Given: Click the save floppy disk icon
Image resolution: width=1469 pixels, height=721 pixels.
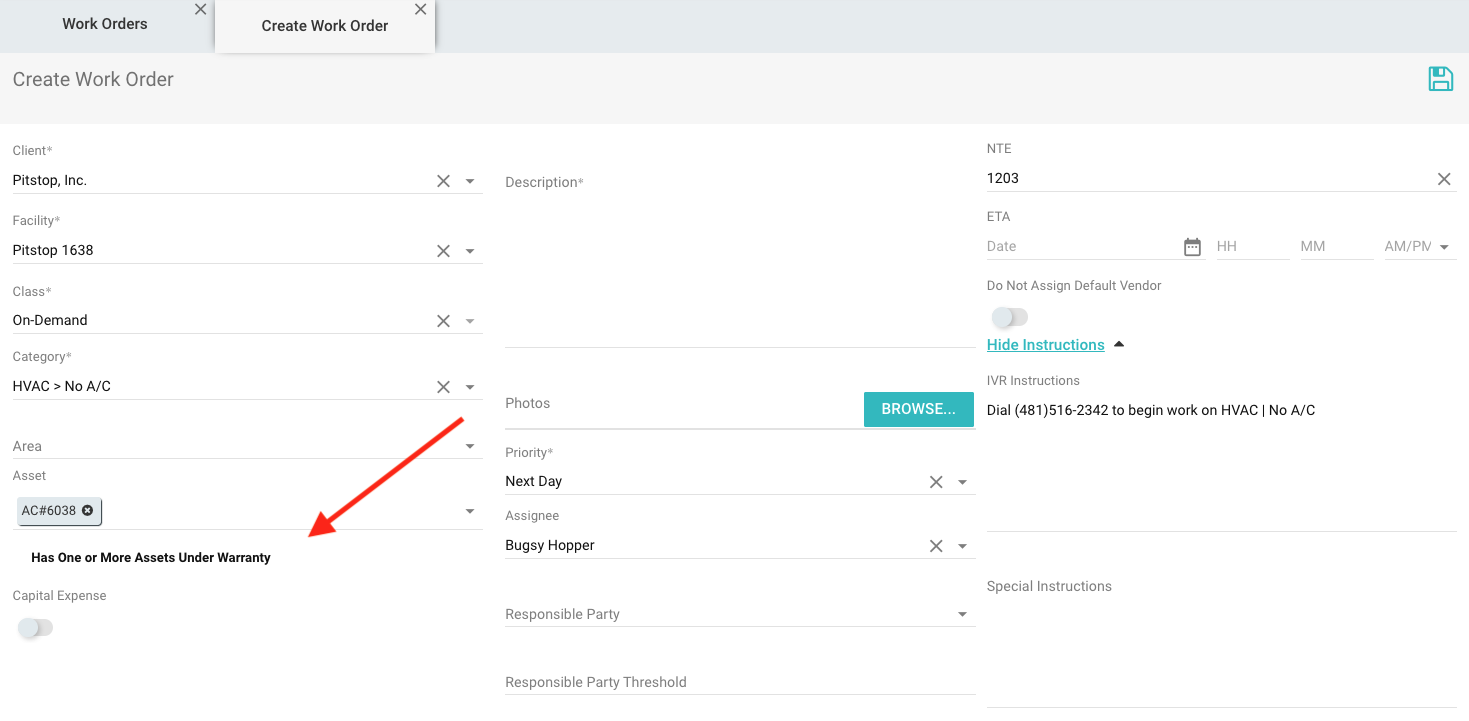Looking at the screenshot, I should [x=1440, y=80].
